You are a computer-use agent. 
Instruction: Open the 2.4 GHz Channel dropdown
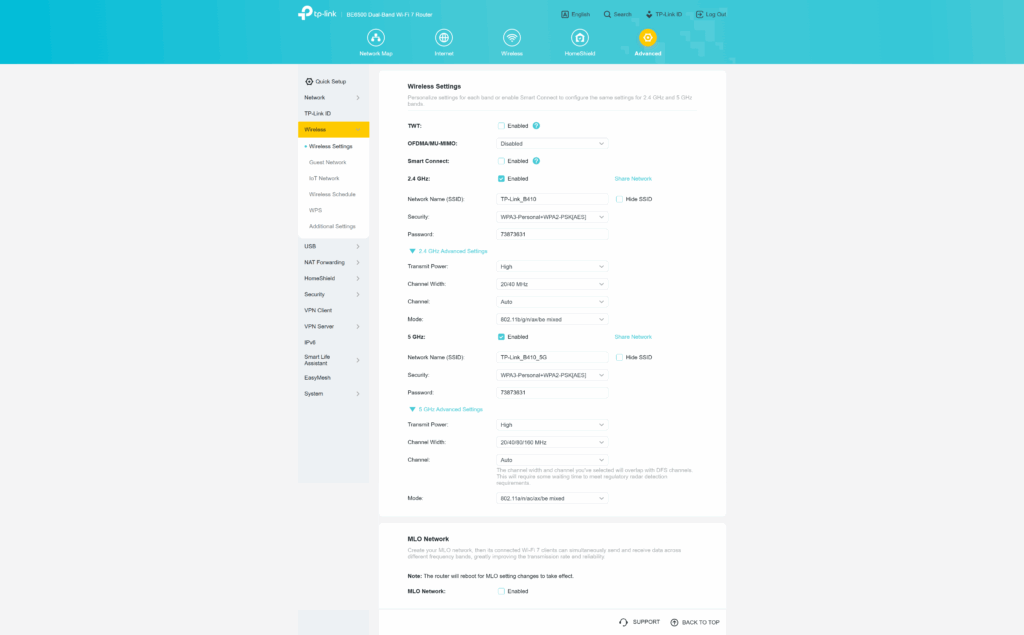pos(552,302)
